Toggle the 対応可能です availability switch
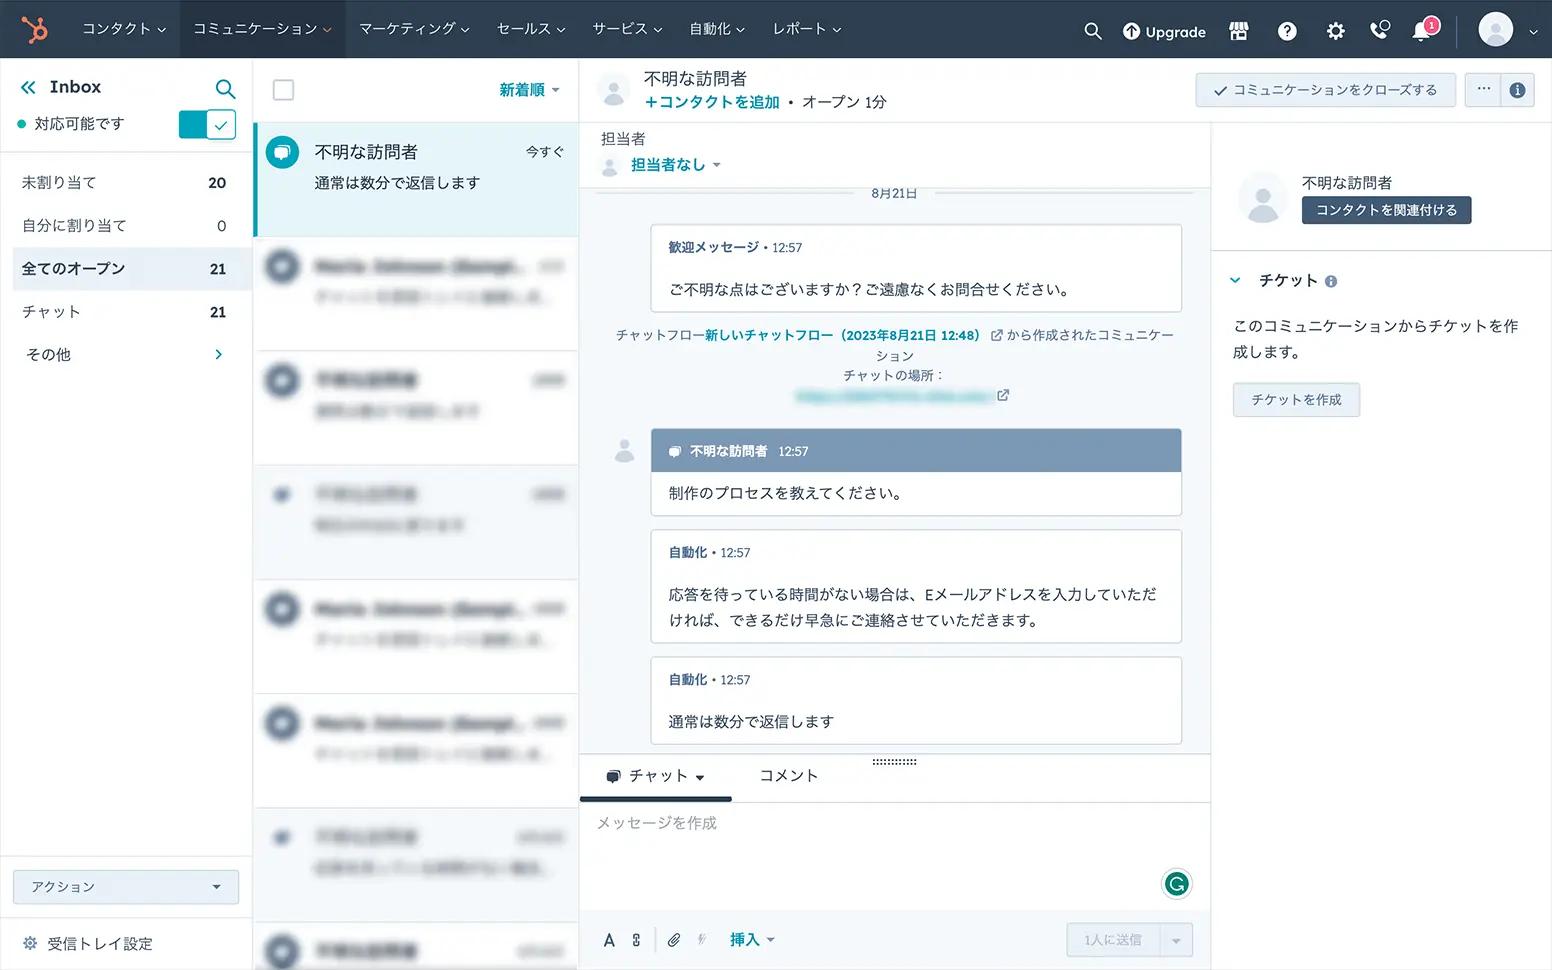The height and width of the screenshot is (970, 1552). pos(207,124)
